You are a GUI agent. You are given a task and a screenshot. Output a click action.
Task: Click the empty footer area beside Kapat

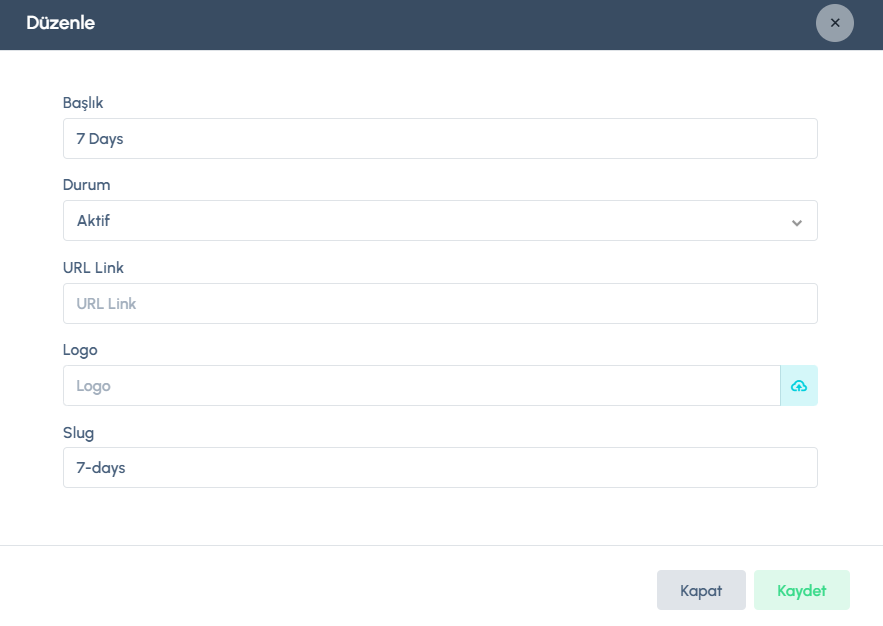coord(350,590)
